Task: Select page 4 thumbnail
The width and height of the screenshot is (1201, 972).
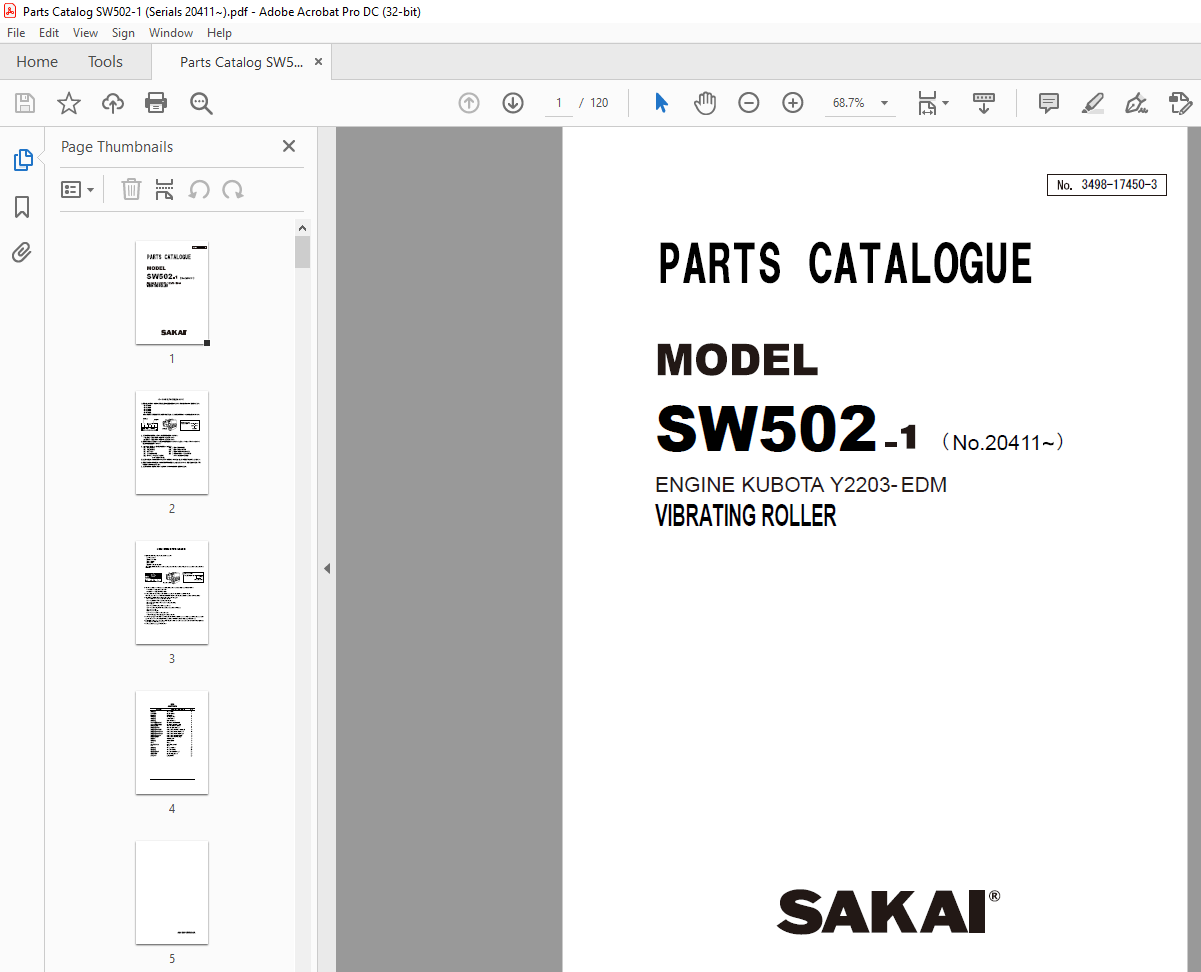Action: tap(172, 742)
